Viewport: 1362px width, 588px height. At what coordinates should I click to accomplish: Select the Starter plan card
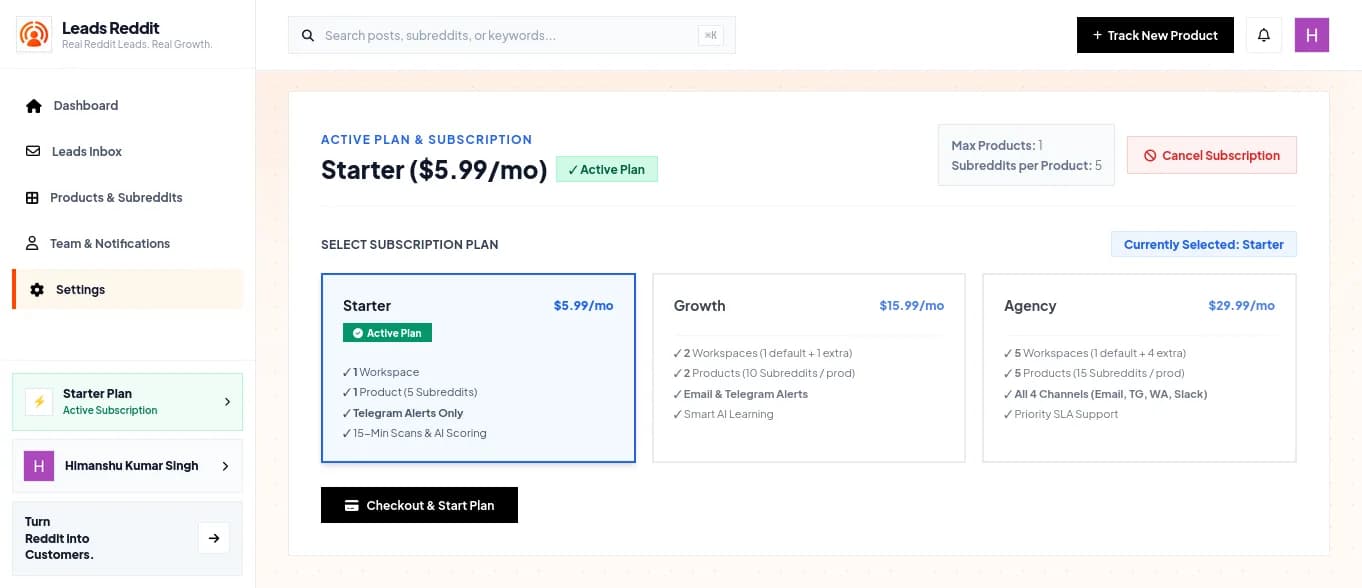478,368
